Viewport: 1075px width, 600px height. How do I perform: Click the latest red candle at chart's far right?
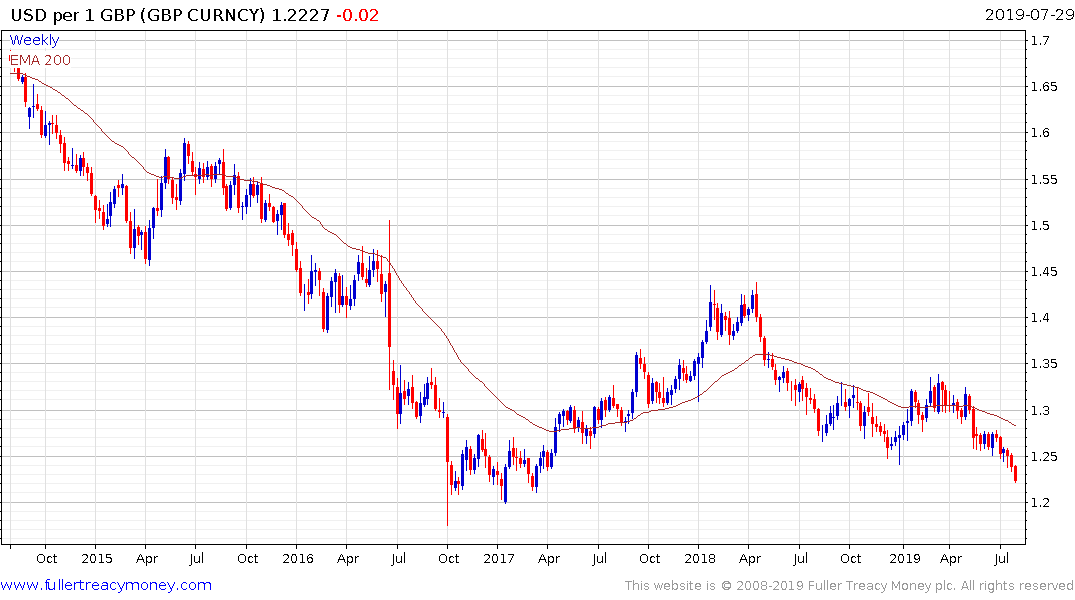coord(1015,473)
